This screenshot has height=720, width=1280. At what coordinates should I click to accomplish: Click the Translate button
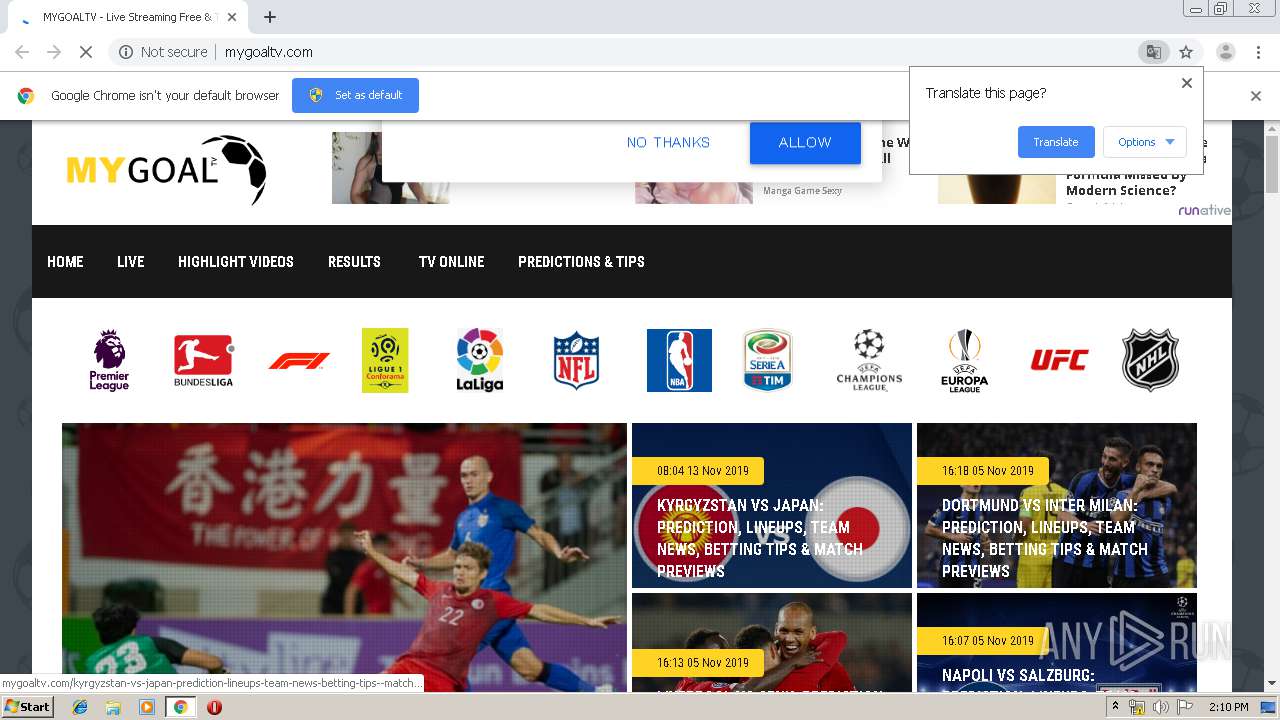(x=1056, y=142)
